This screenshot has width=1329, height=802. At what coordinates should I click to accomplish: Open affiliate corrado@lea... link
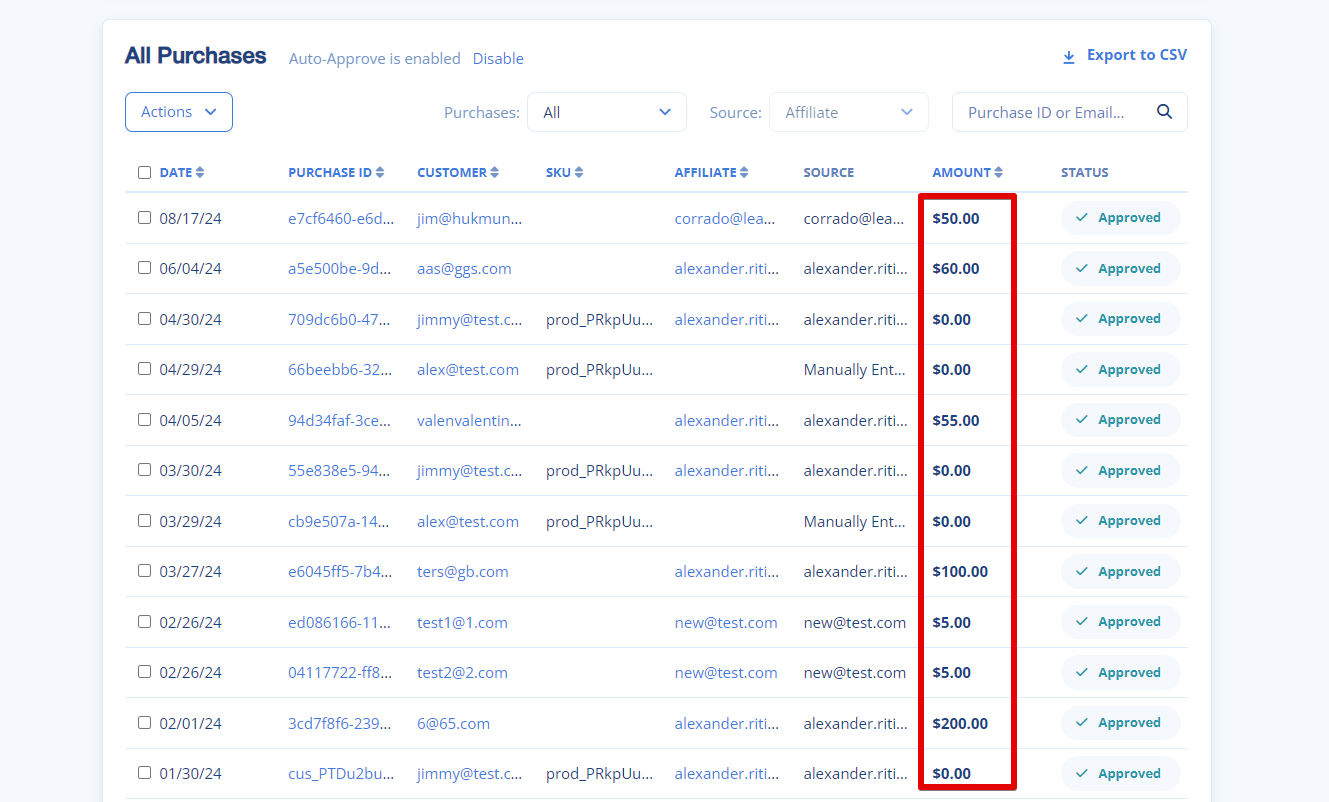[725, 218]
